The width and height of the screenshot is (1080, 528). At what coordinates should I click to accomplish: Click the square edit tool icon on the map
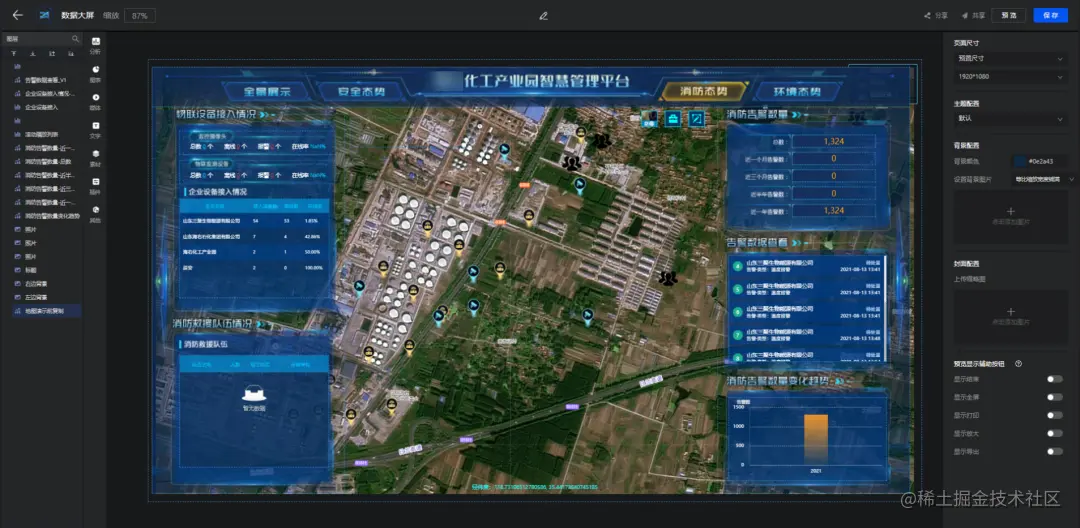tap(697, 118)
